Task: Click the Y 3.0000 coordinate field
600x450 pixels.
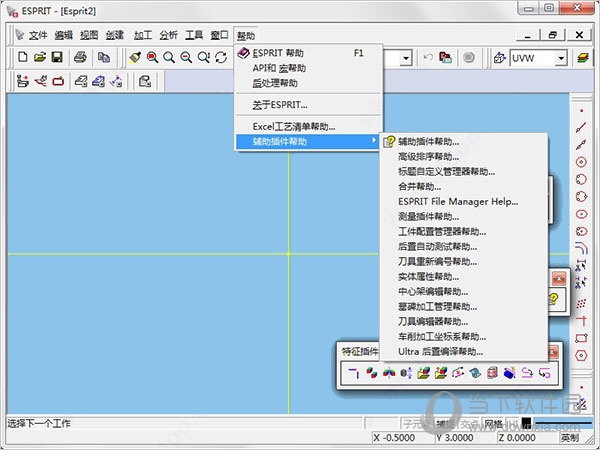Action: click(x=466, y=437)
